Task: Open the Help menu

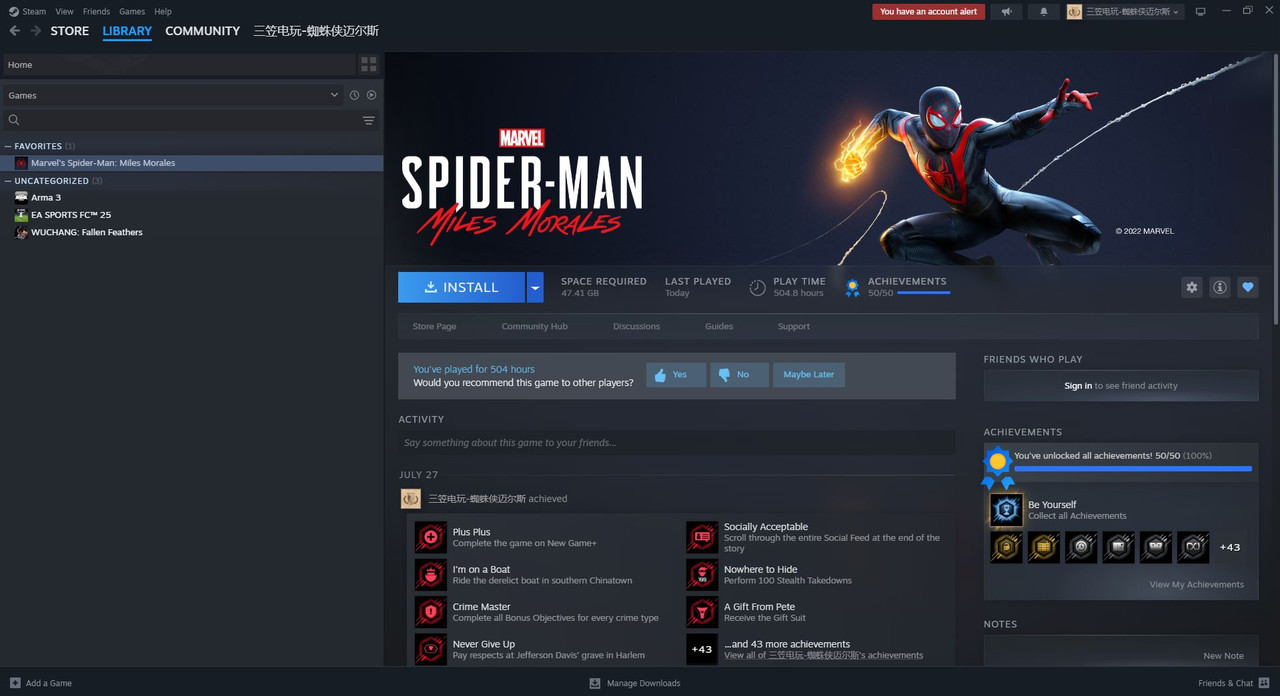Action: (163, 12)
